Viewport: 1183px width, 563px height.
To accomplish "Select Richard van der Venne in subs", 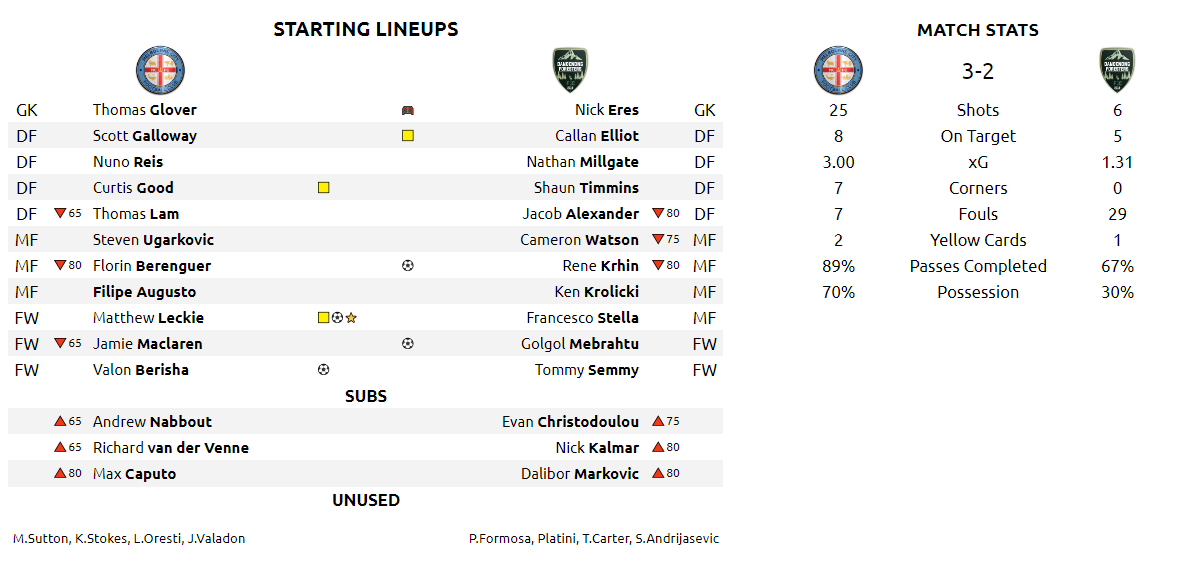I will click(x=170, y=448).
